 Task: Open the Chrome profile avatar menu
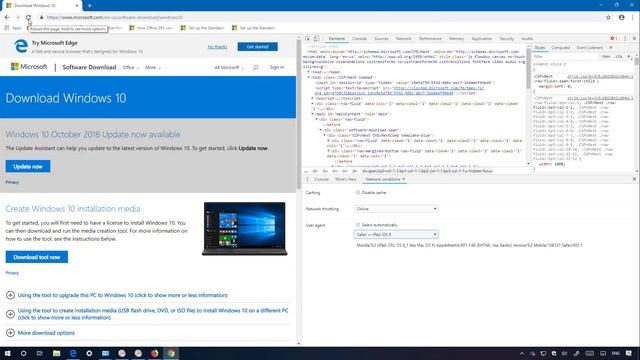(x=621, y=18)
